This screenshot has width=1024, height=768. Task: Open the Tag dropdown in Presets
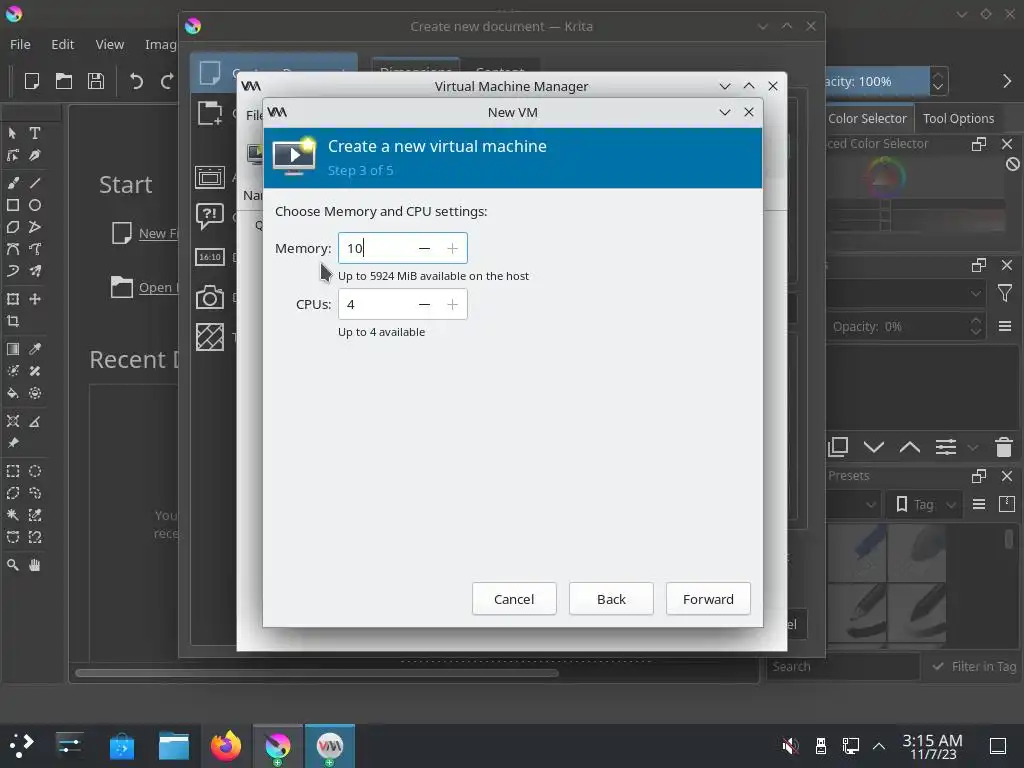(925, 504)
